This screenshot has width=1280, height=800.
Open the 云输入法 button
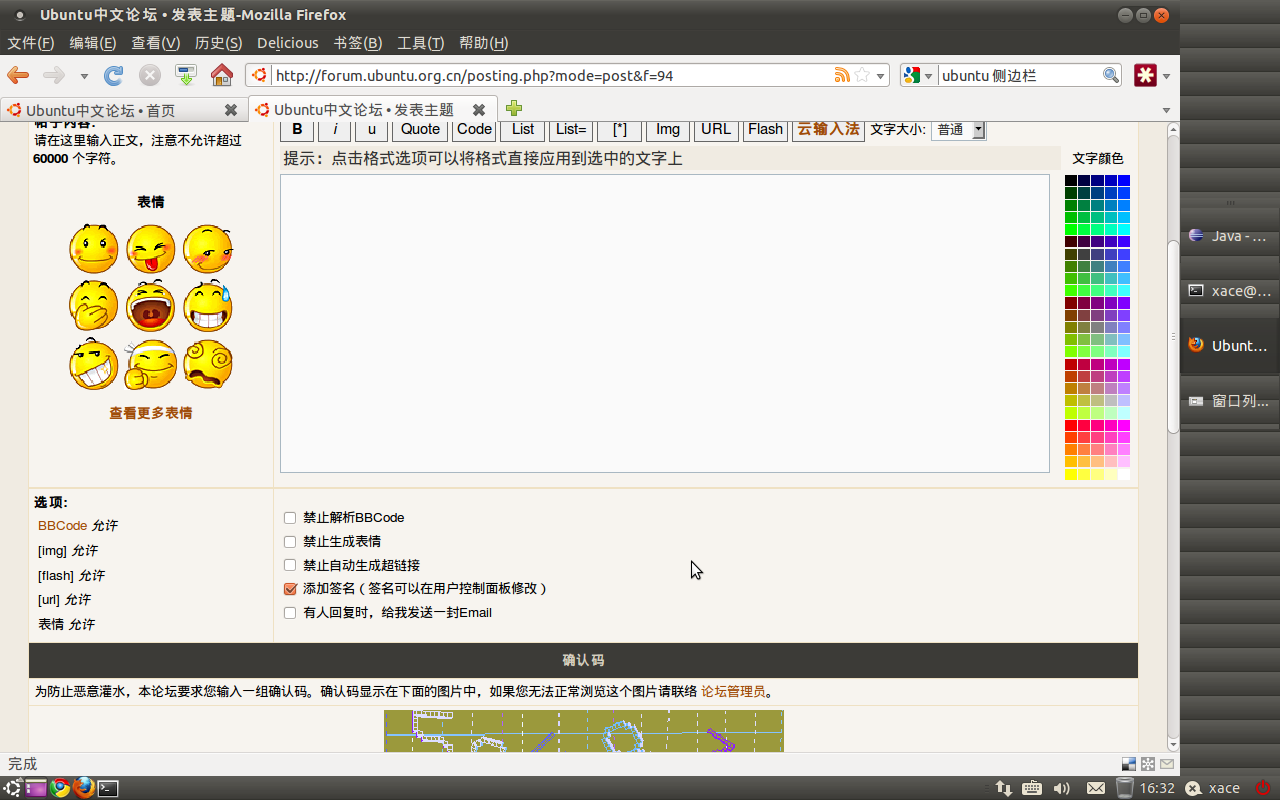829,130
